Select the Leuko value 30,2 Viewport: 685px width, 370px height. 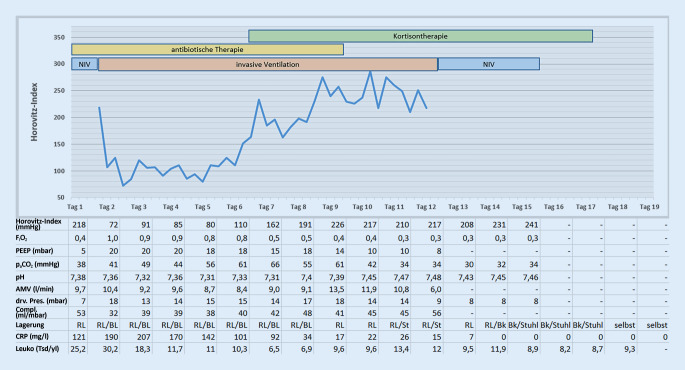110,349
